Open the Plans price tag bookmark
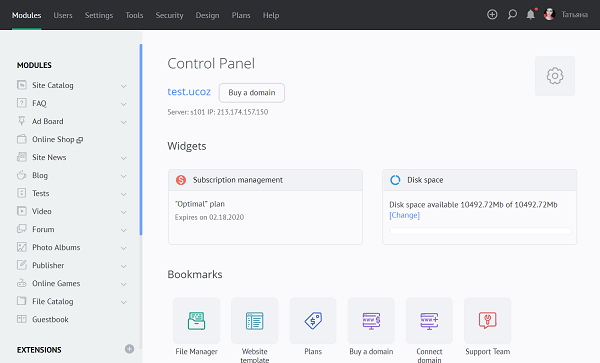 click(313, 321)
